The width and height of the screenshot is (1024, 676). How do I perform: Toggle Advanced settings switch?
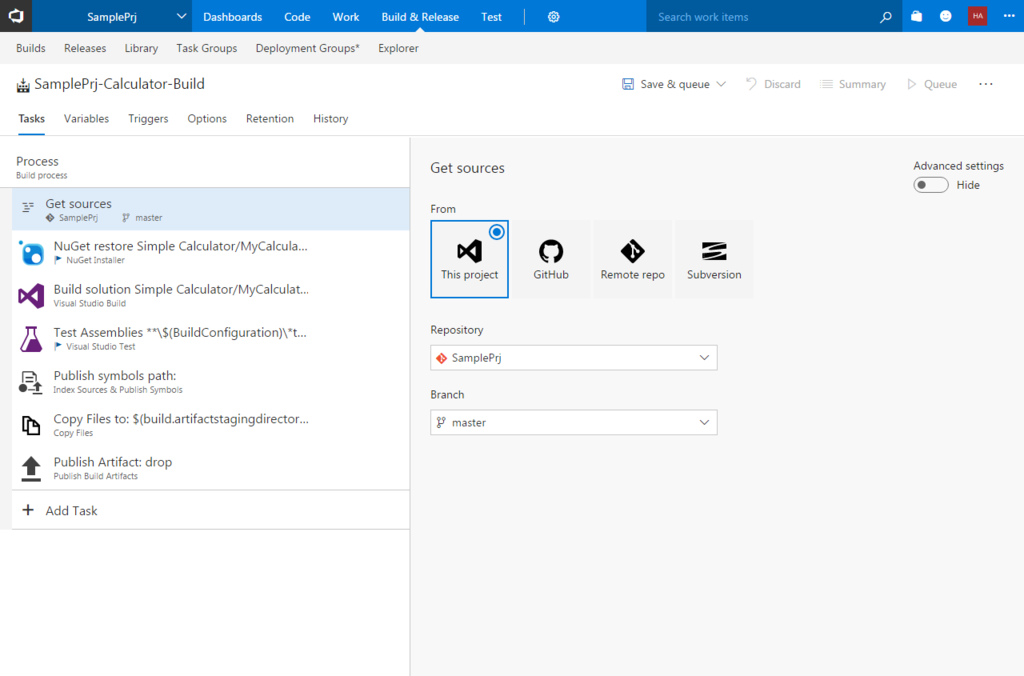point(931,185)
